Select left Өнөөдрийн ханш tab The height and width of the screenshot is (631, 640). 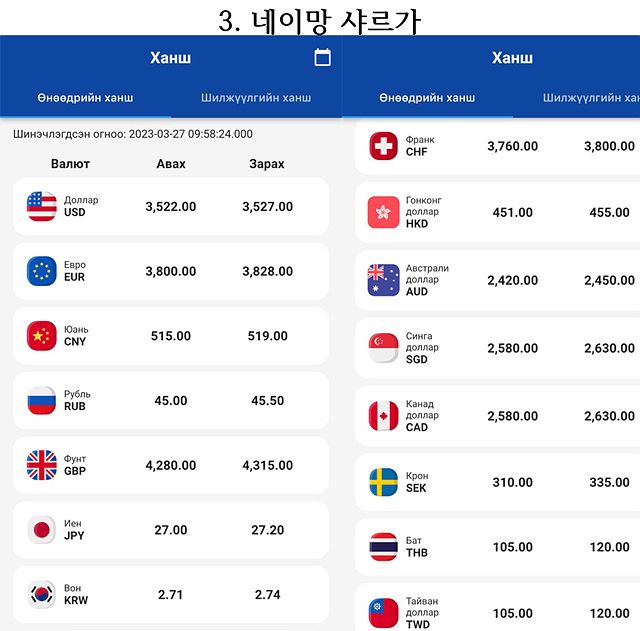click(x=85, y=98)
